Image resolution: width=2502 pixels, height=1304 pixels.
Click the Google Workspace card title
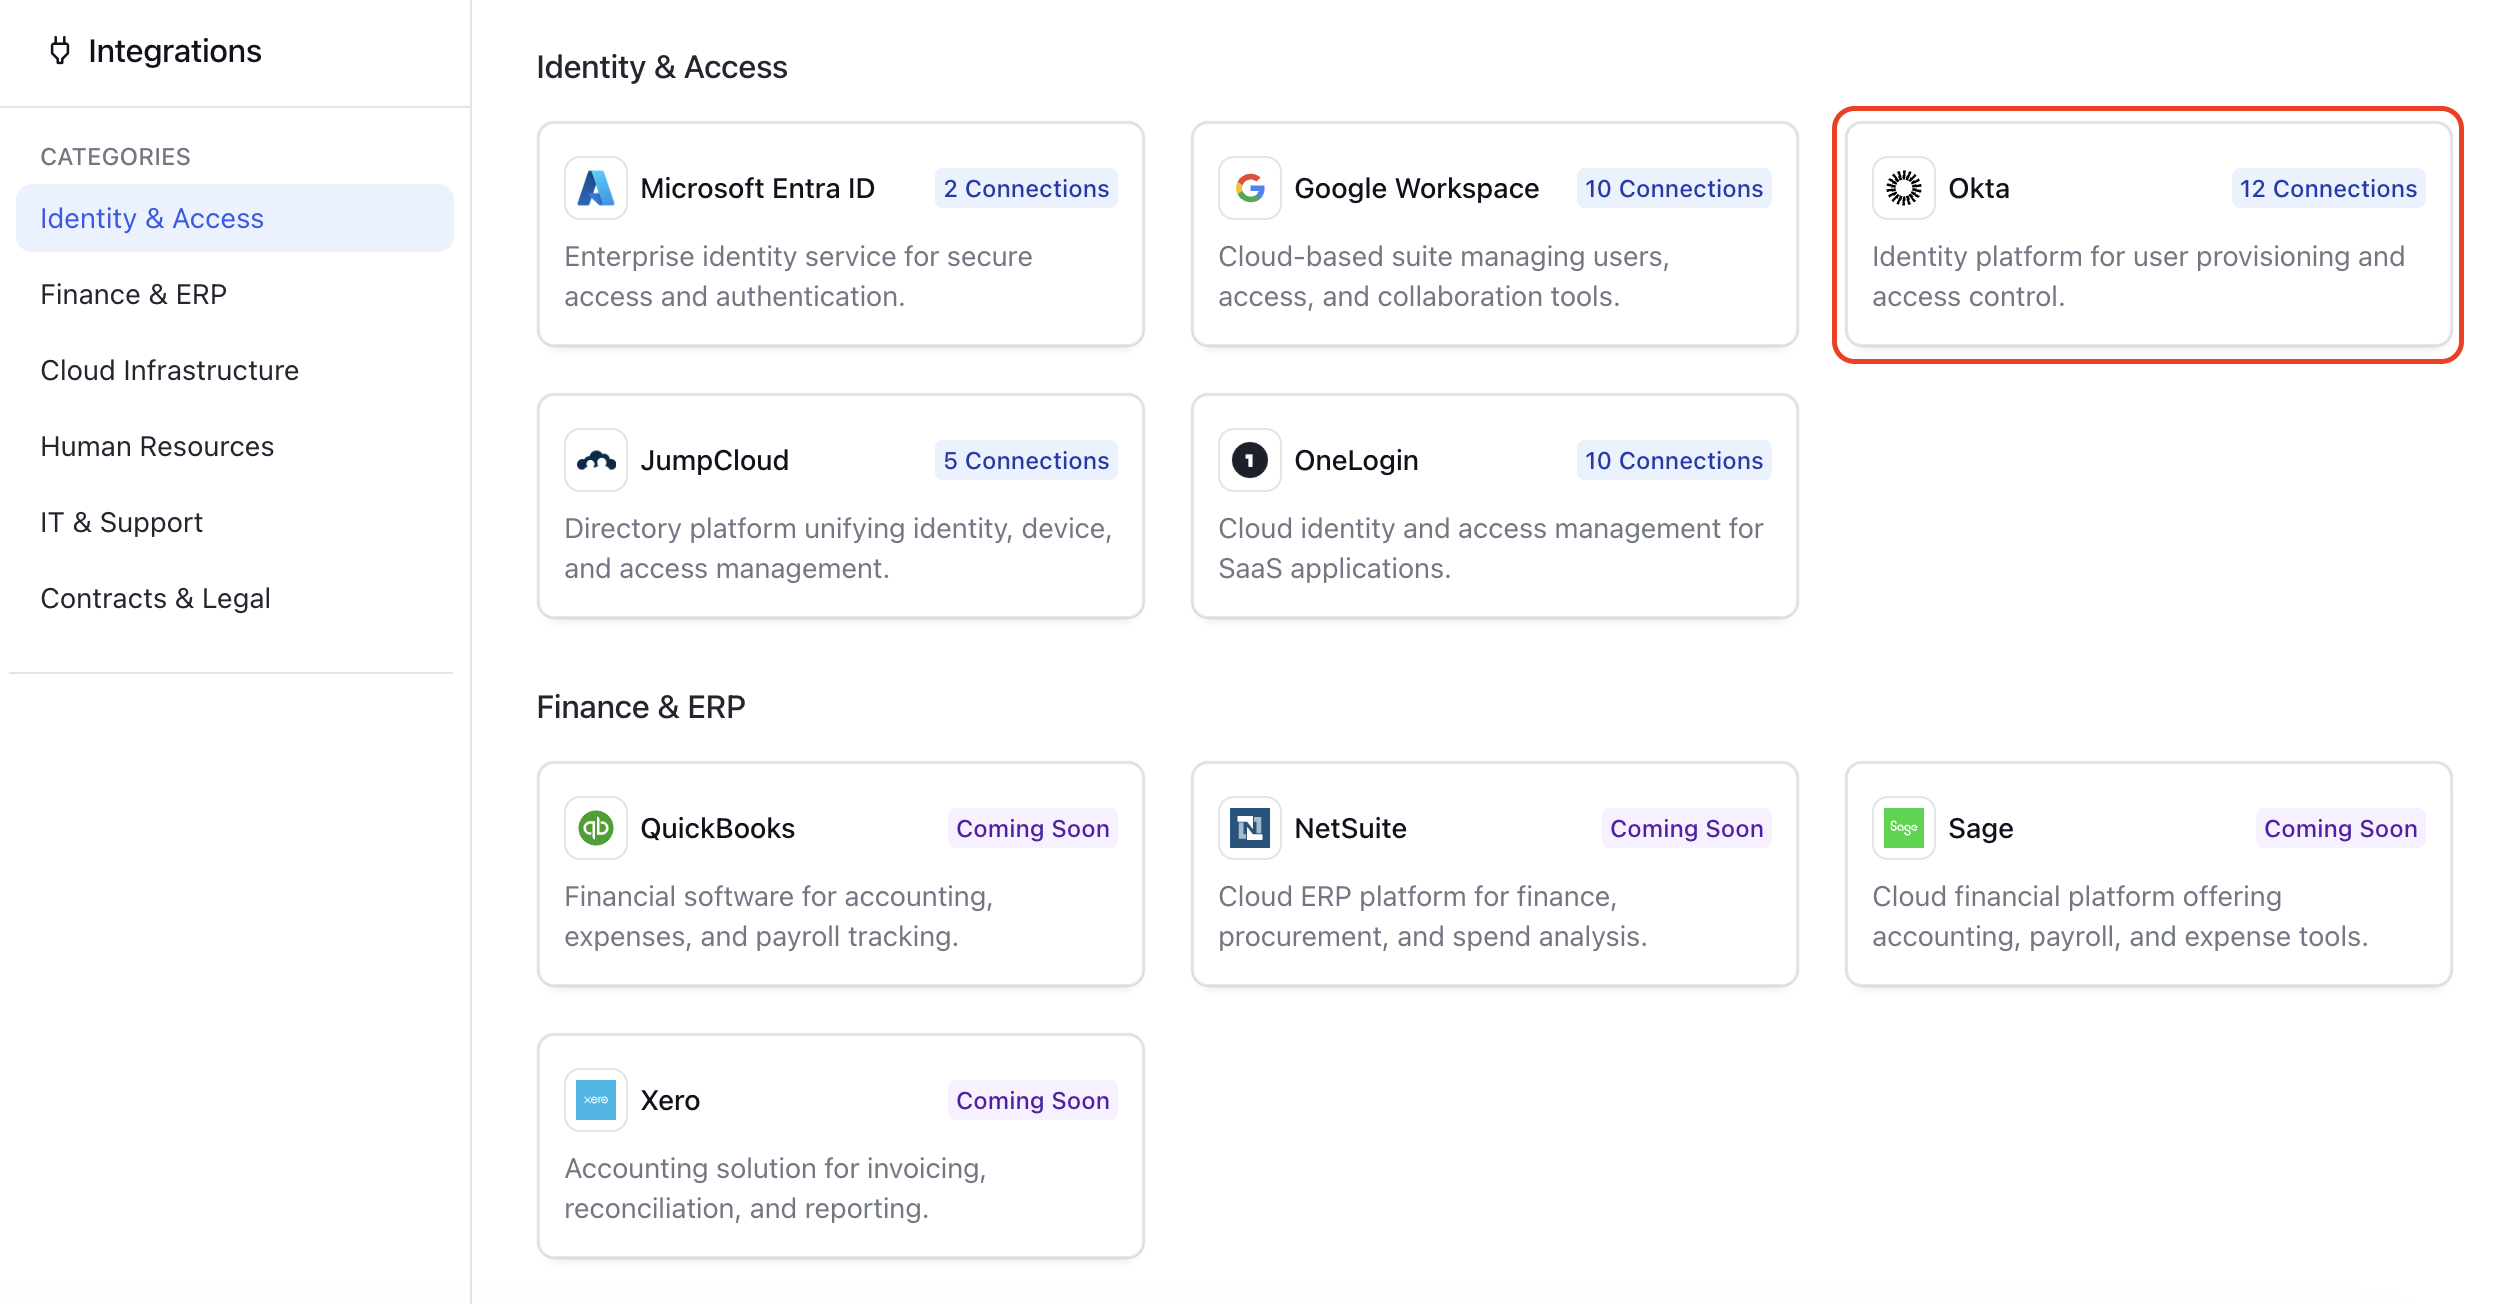[1417, 188]
